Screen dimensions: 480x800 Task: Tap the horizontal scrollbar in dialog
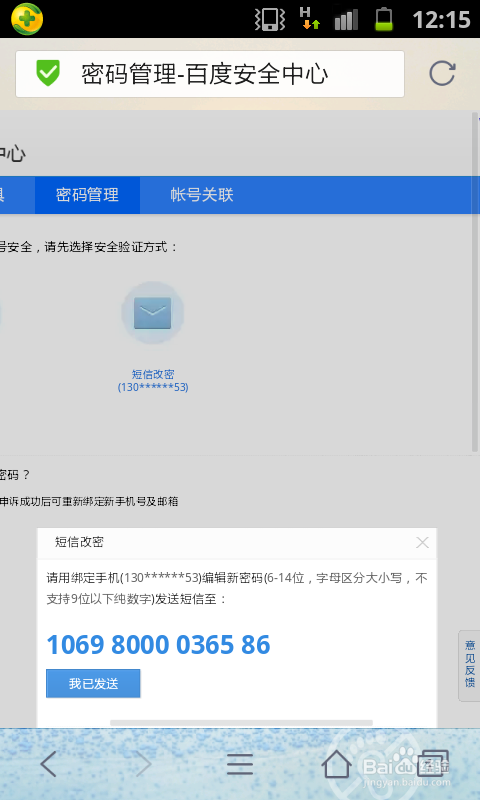241,722
